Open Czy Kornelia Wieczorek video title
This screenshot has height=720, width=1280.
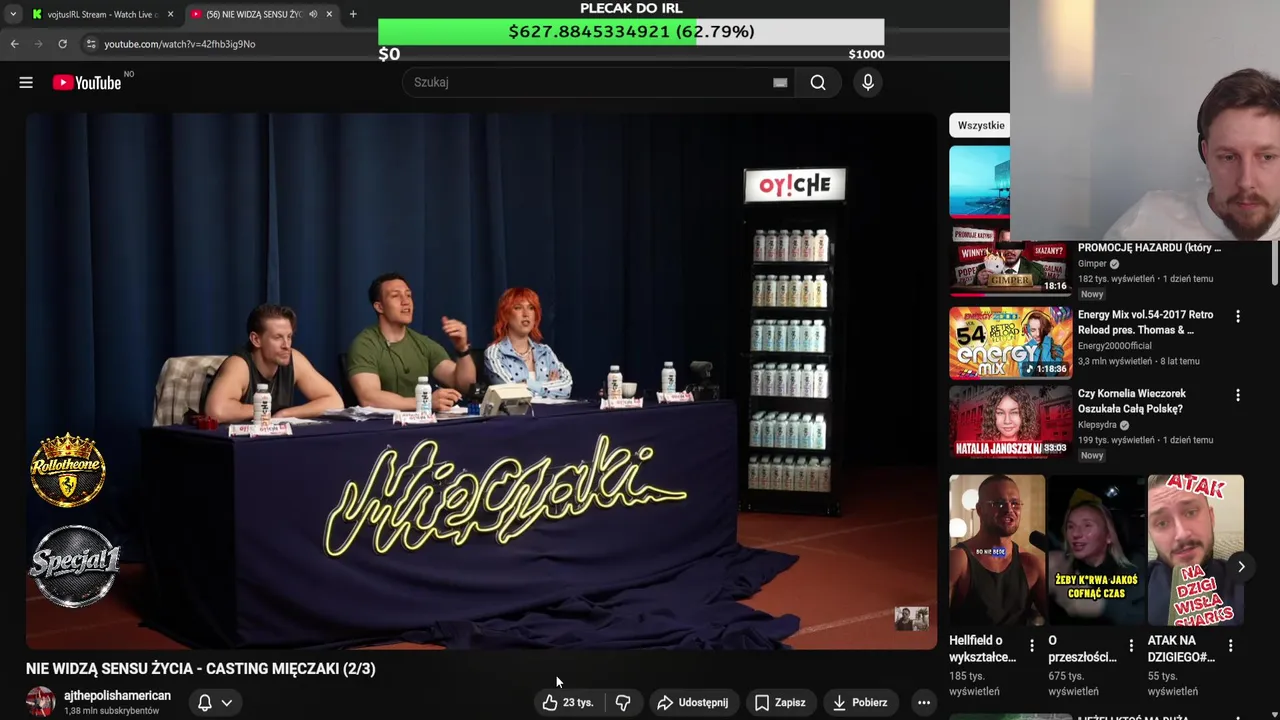tap(1131, 401)
